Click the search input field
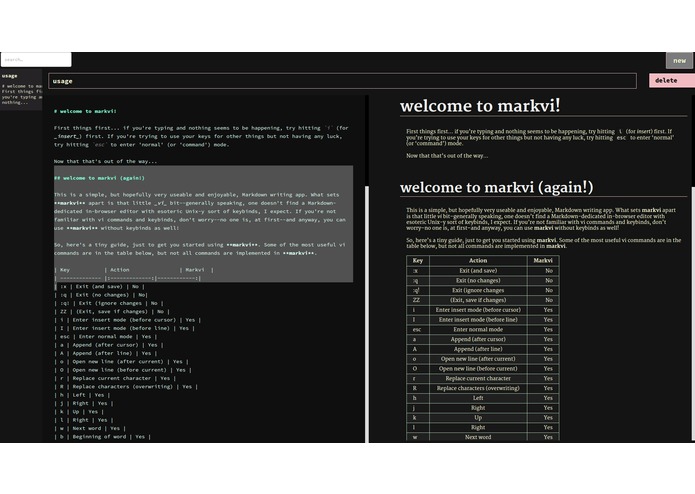The width and height of the screenshot is (695, 494). tap(36, 59)
